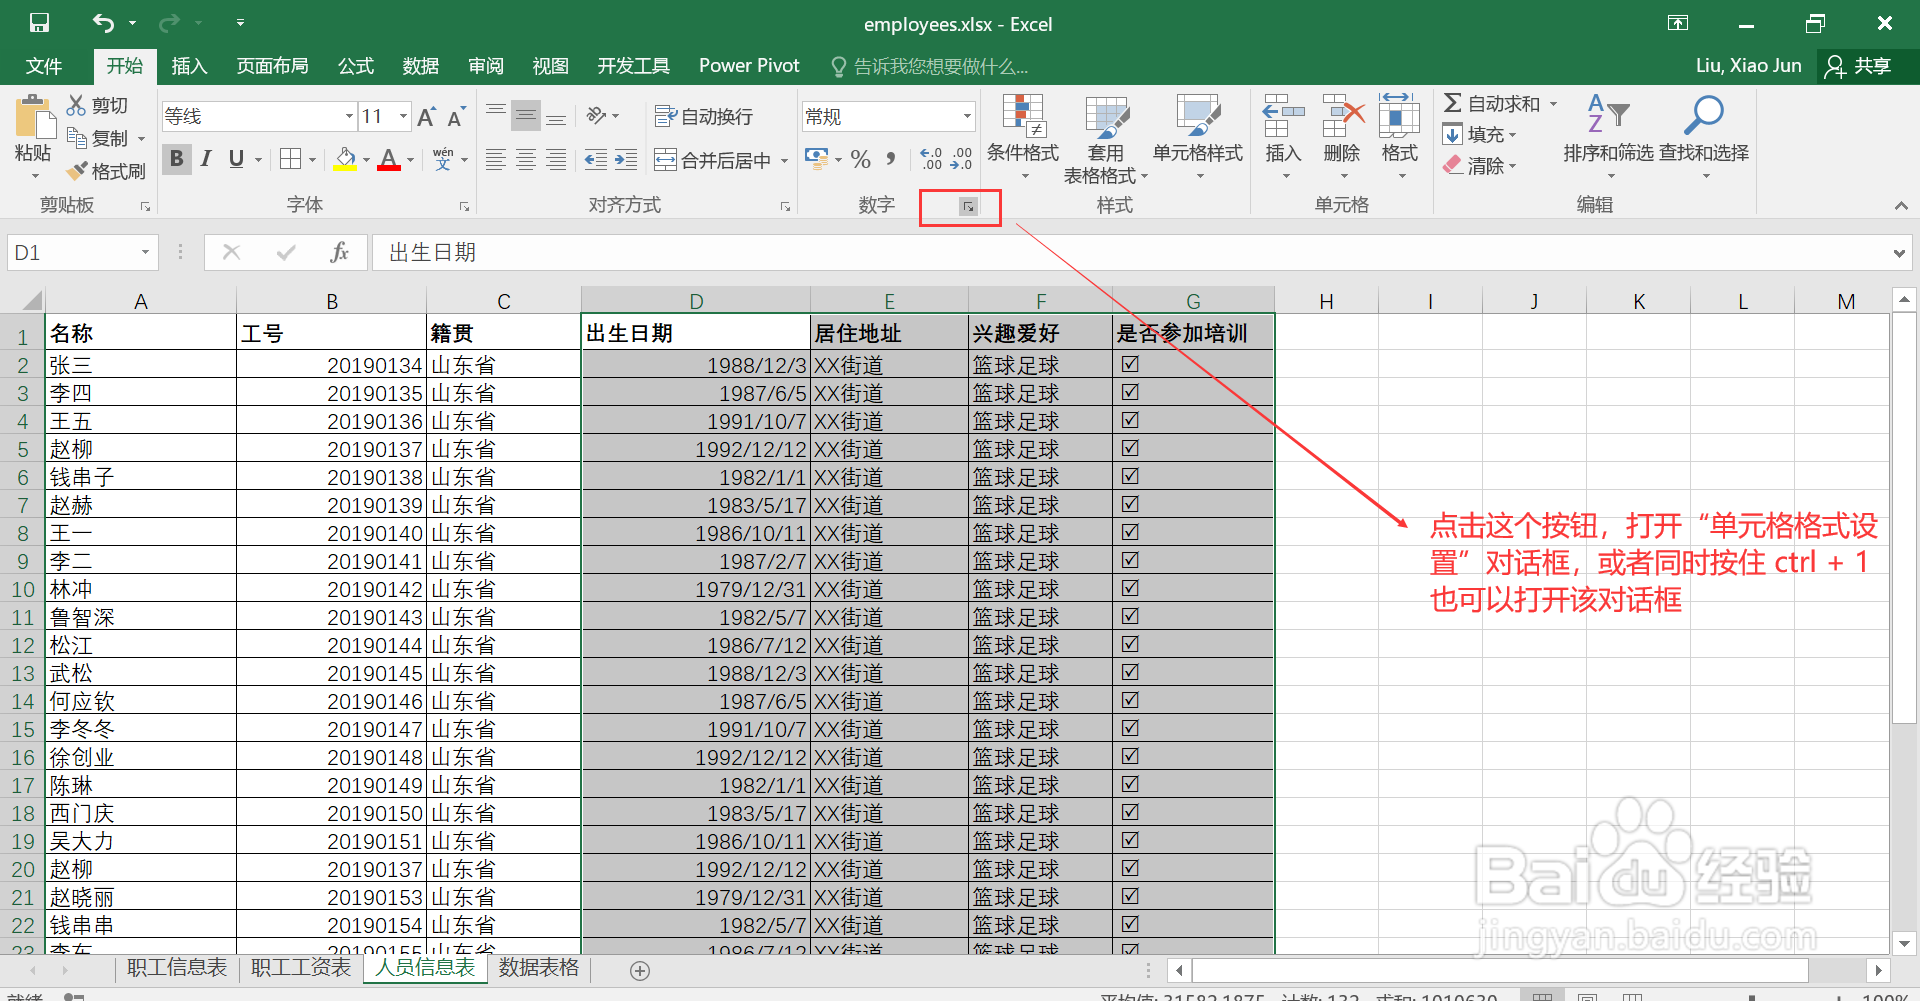
Task: Toggle the checkbox in 李四 row
Action: tap(1130, 392)
